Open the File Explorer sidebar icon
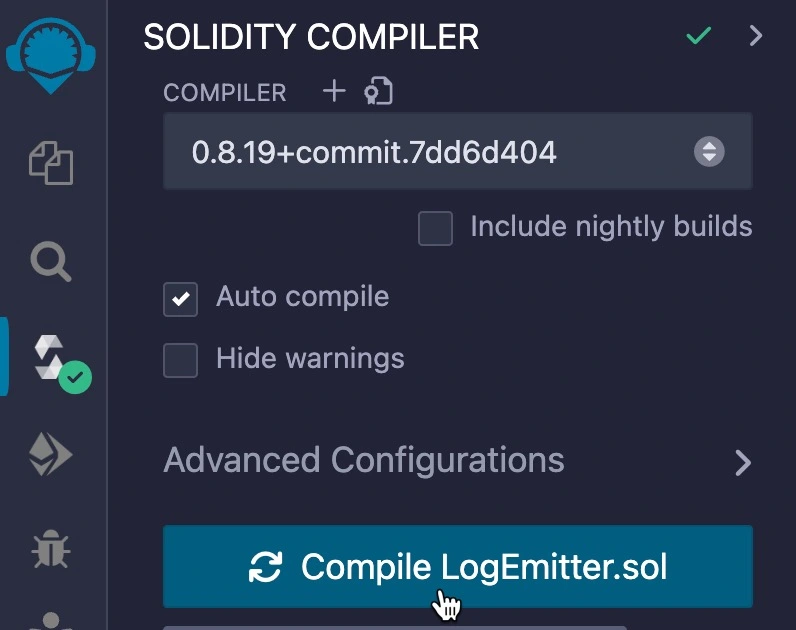The width and height of the screenshot is (796, 630). (50, 163)
